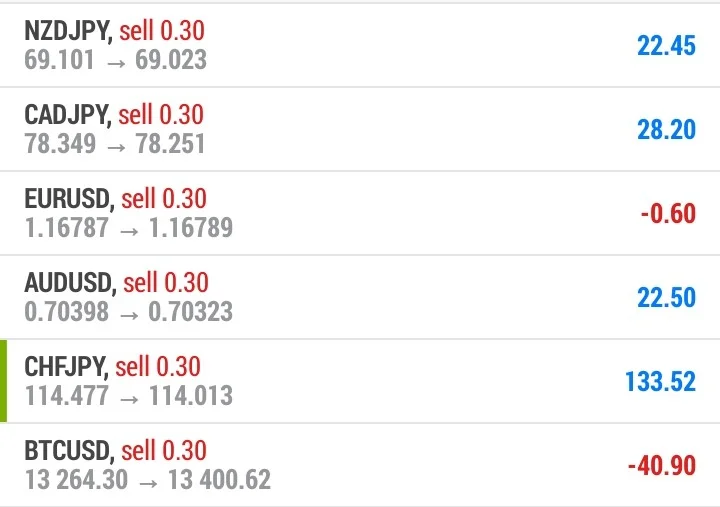Image resolution: width=720 pixels, height=507 pixels.
Task: Click the CADJPY profit 28.20
Action: click(x=666, y=130)
